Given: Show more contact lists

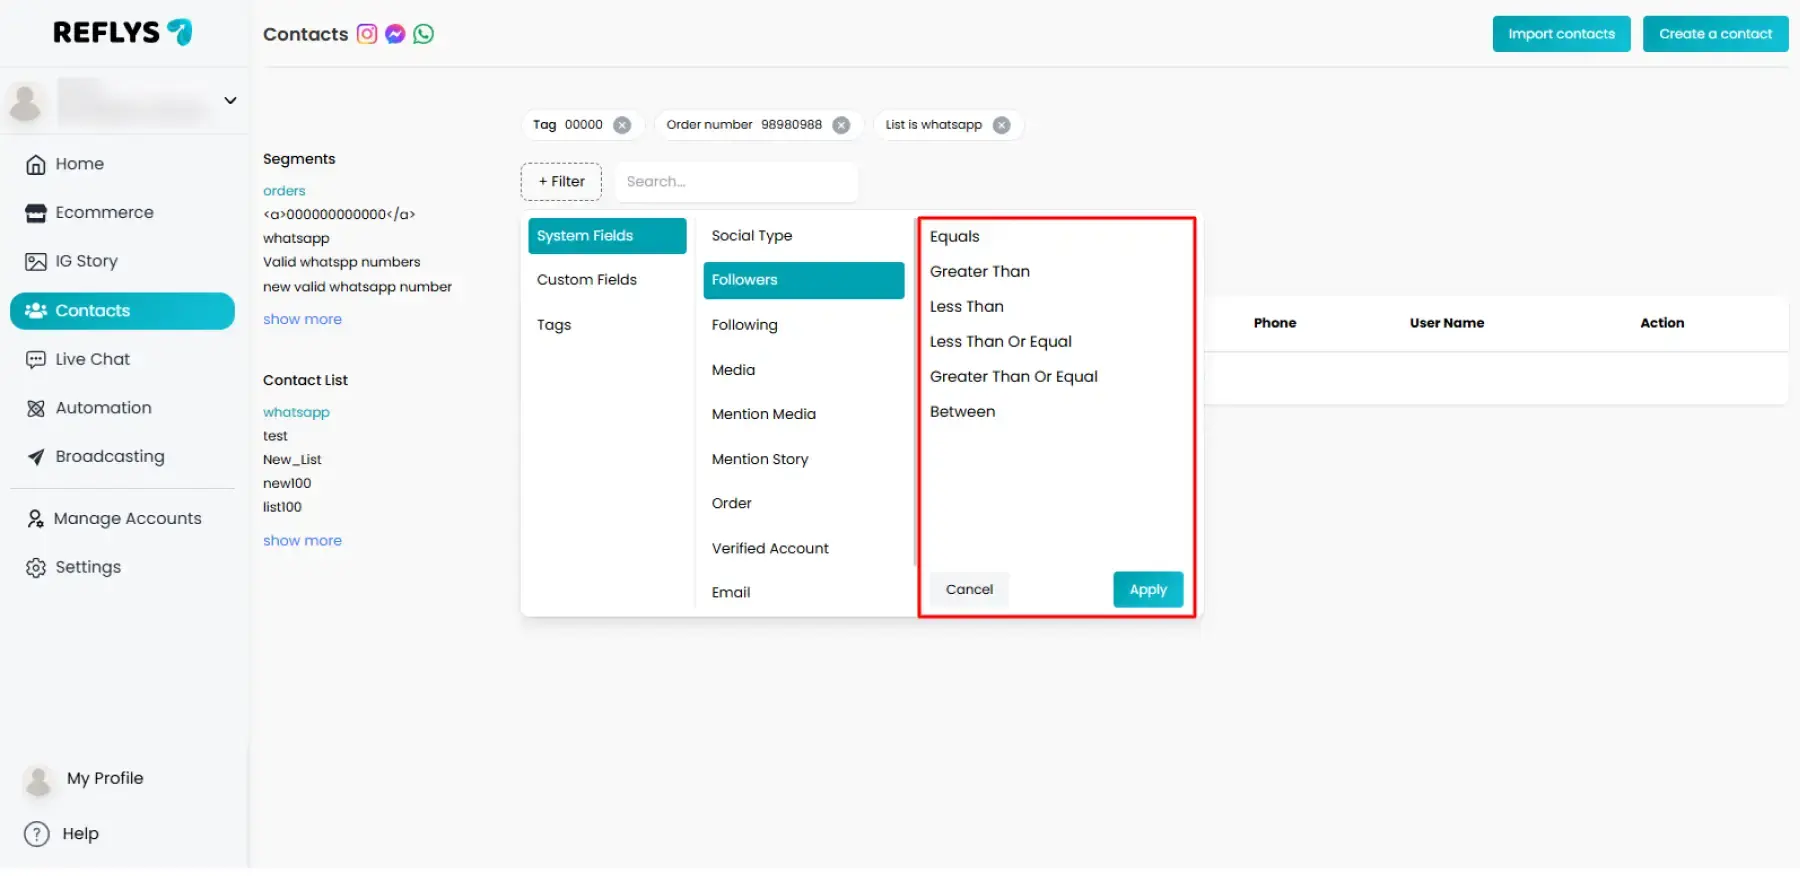Looking at the screenshot, I should point(302,540).
